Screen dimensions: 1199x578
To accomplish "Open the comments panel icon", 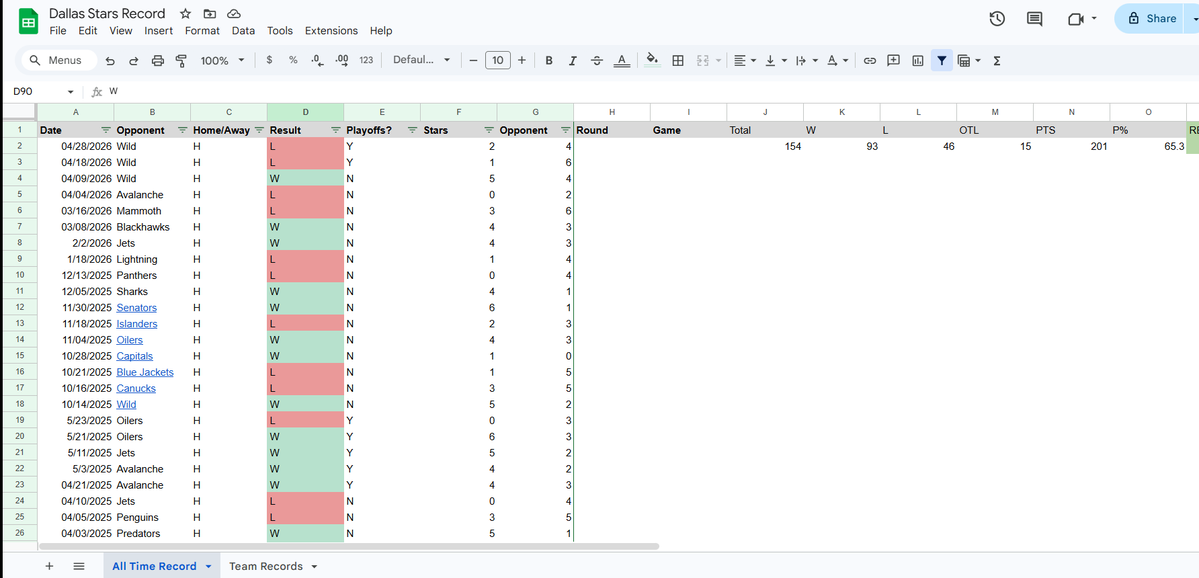I will point(1035,19).
